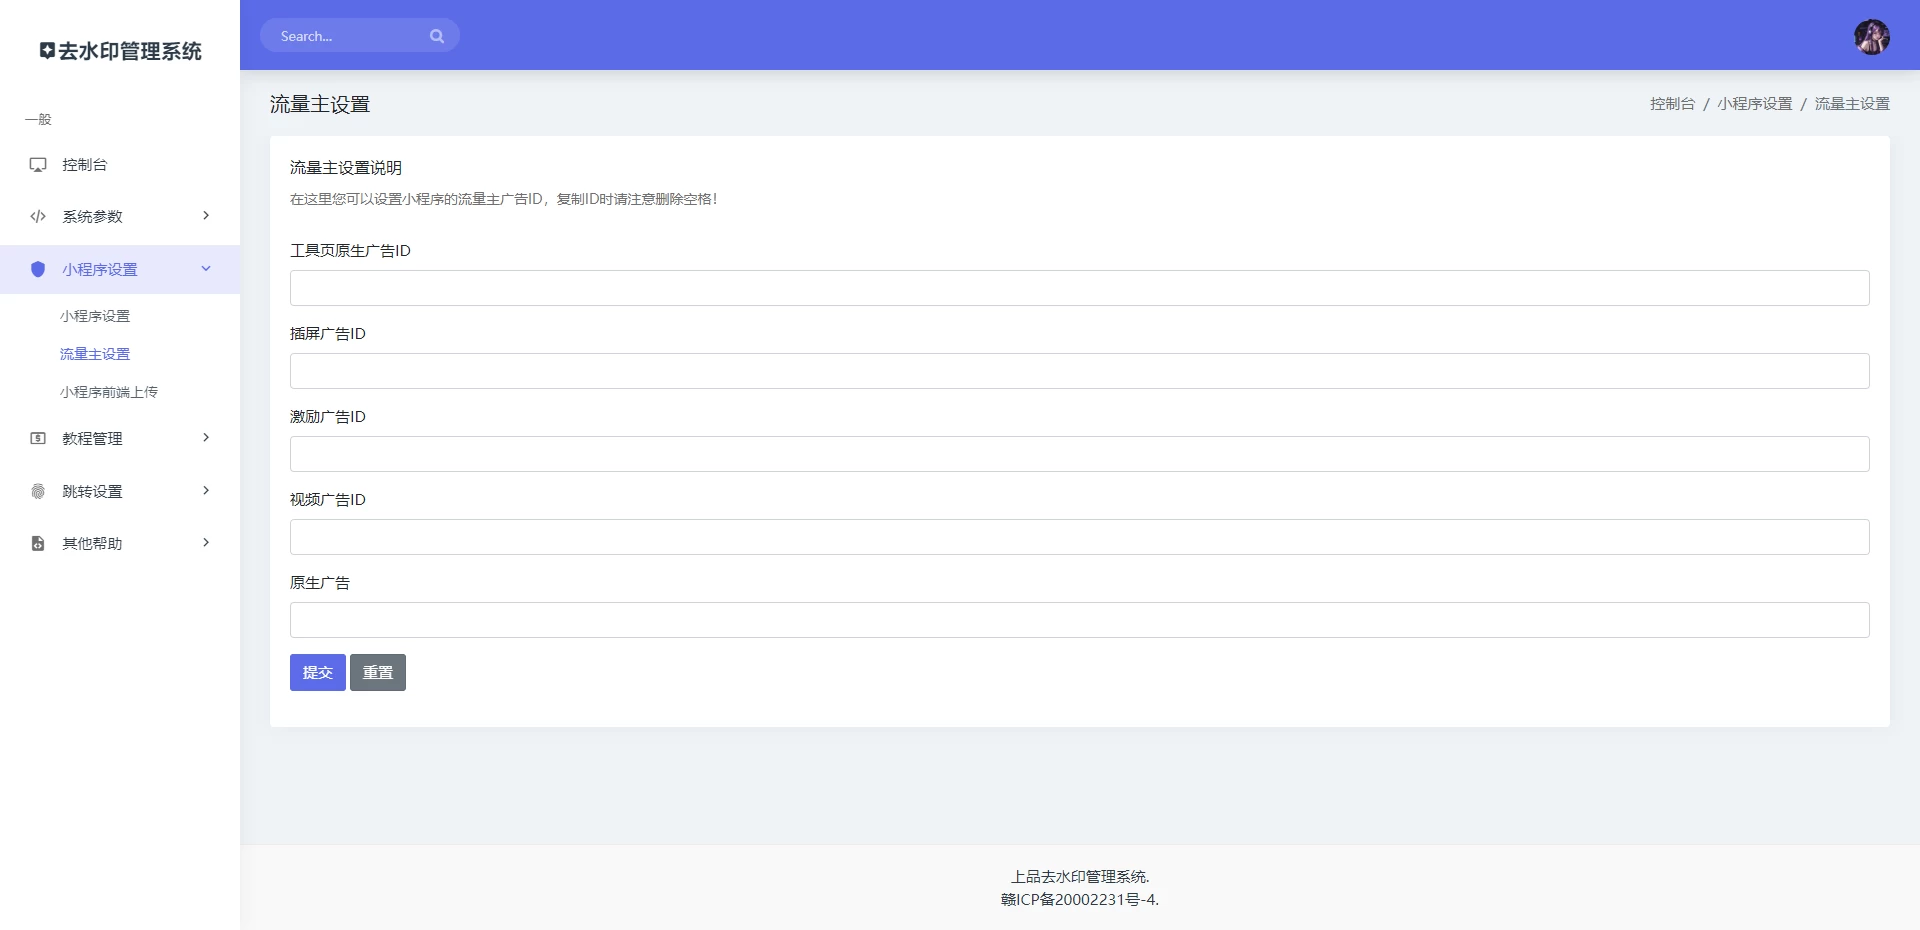Collapse the 小程序设置 menu chevron
The image size is (1920, 930).
click(206, 269)
